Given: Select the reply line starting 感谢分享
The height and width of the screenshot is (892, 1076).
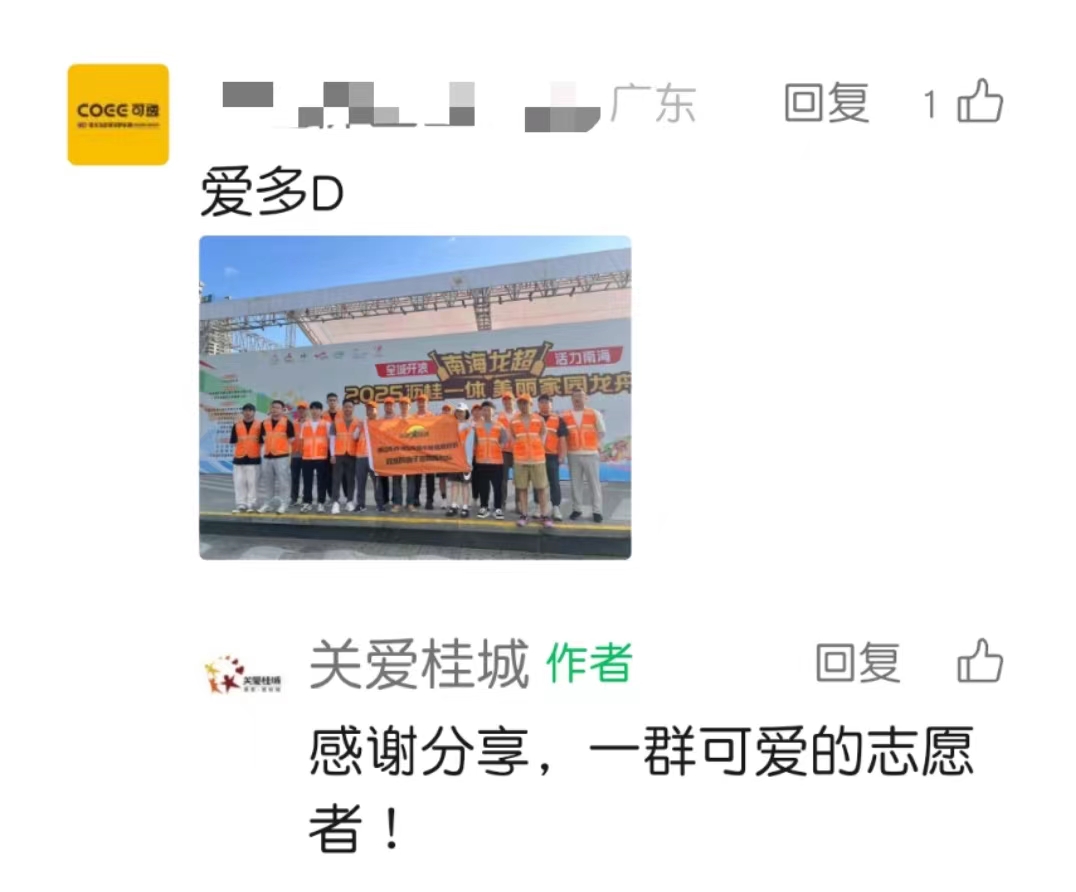Looking at the screenshot, I should pyautogui.click(x=641, y=751).
